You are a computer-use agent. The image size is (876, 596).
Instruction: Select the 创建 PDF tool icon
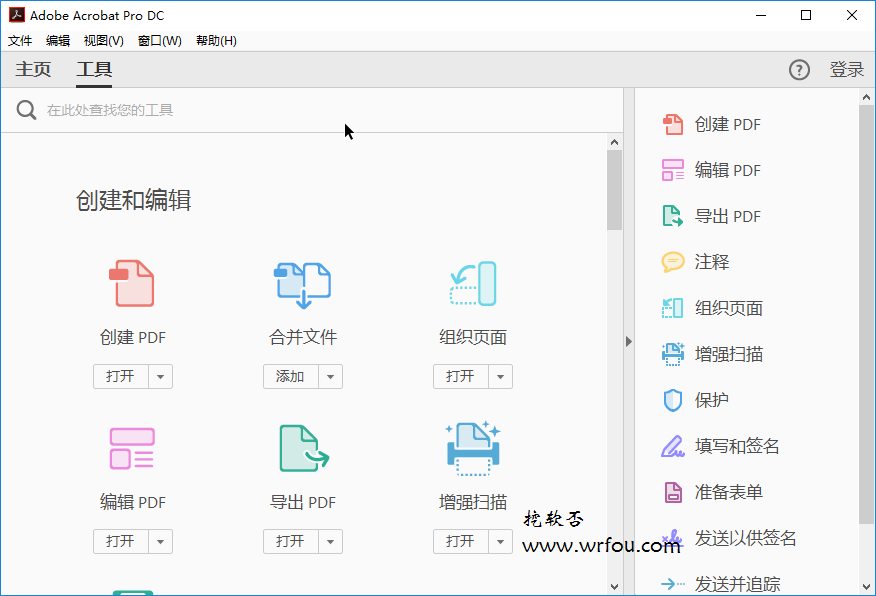[132, 282]
